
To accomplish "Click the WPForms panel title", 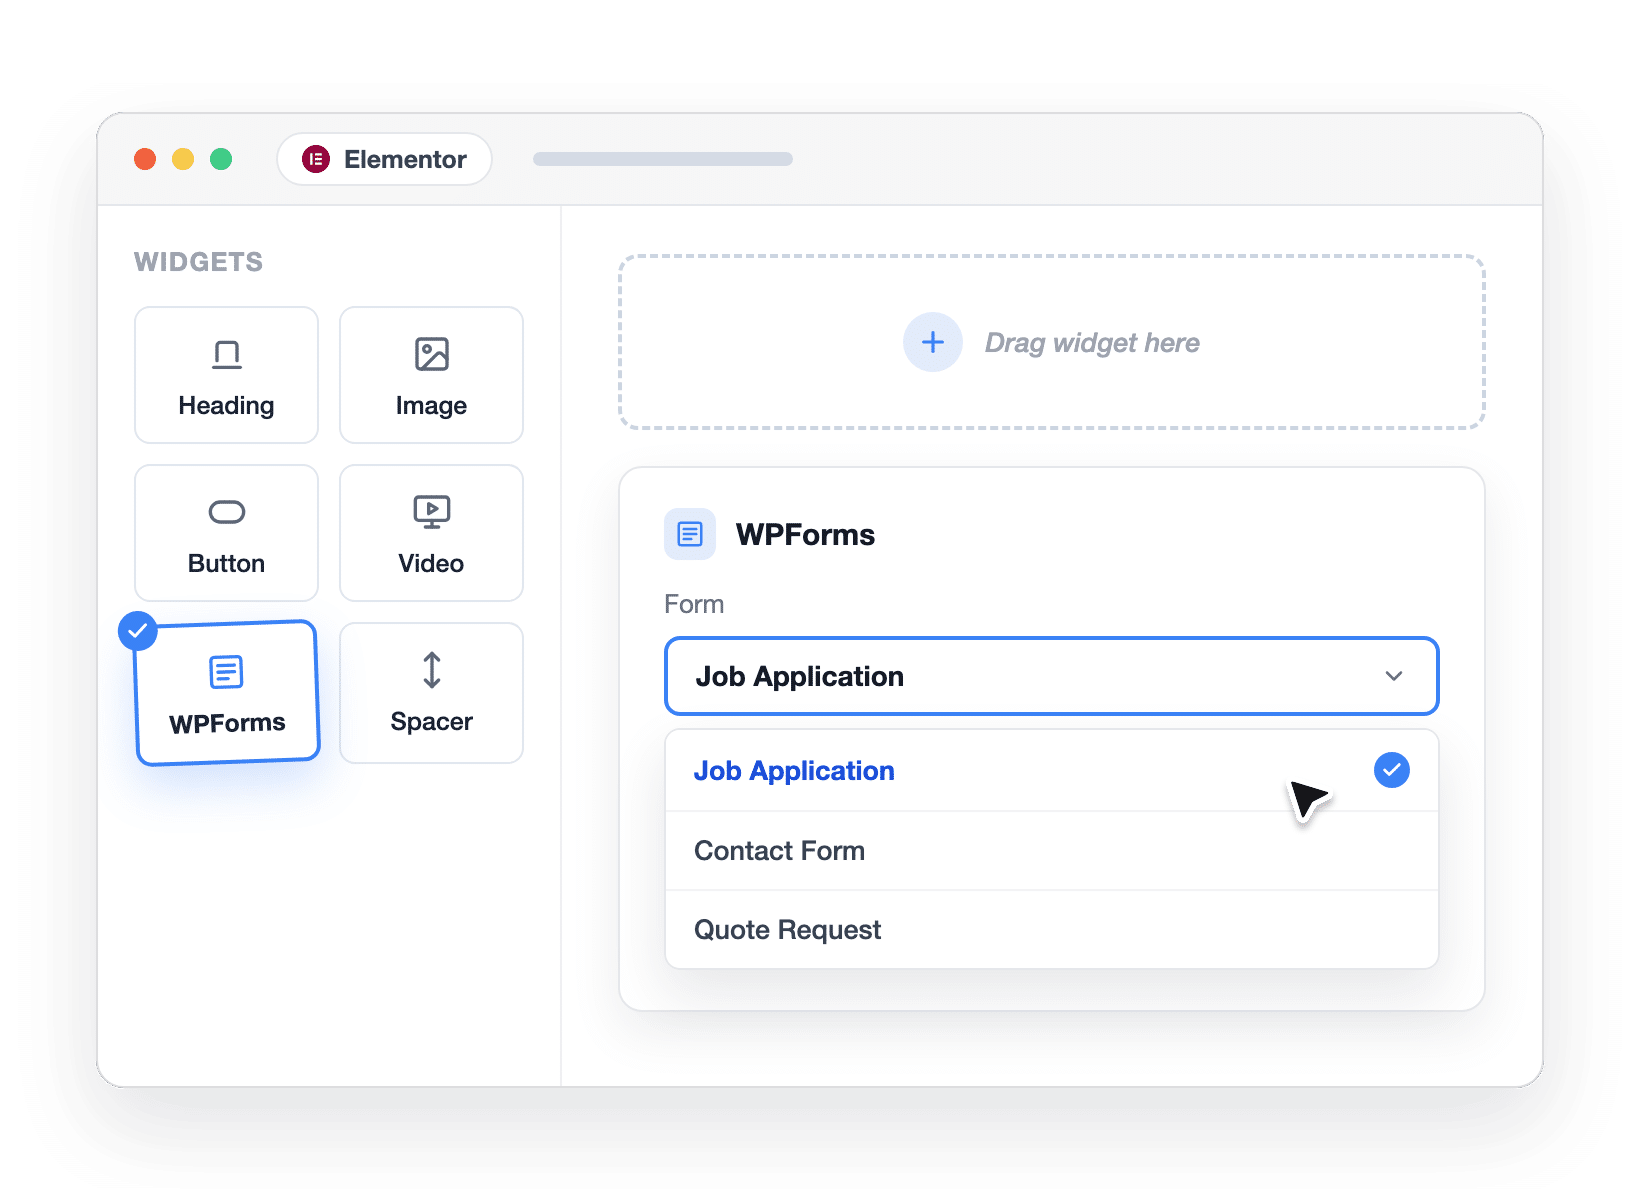I will (x=805, y=534).
